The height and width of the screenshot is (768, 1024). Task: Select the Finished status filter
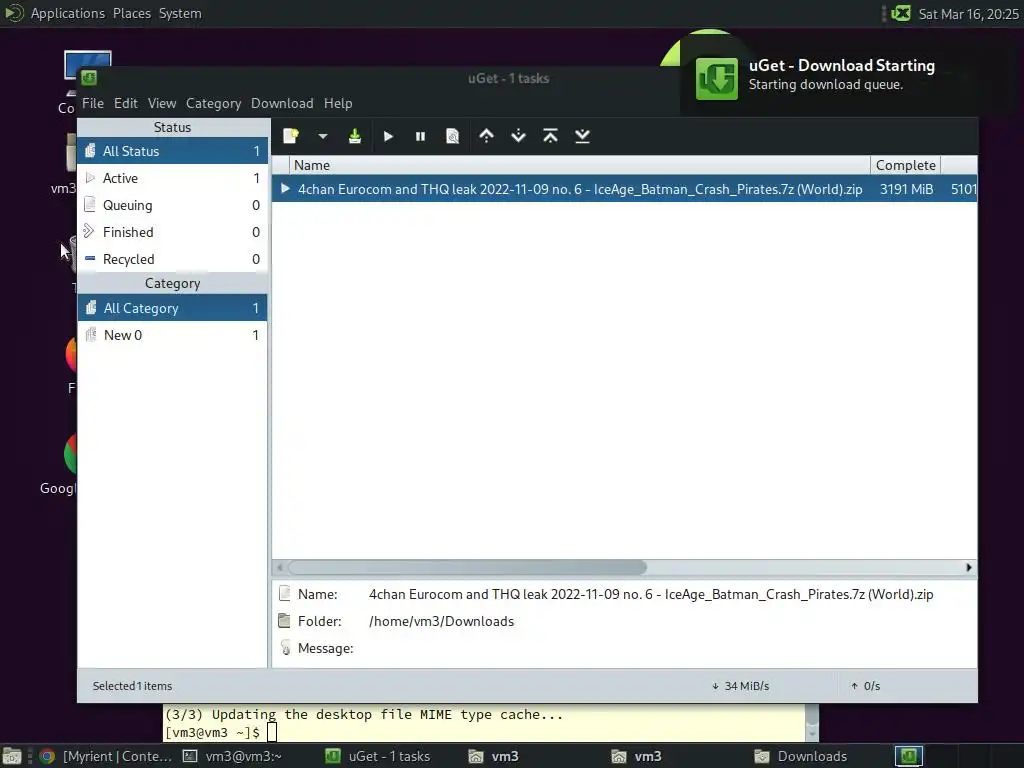(x=172, y=232)
